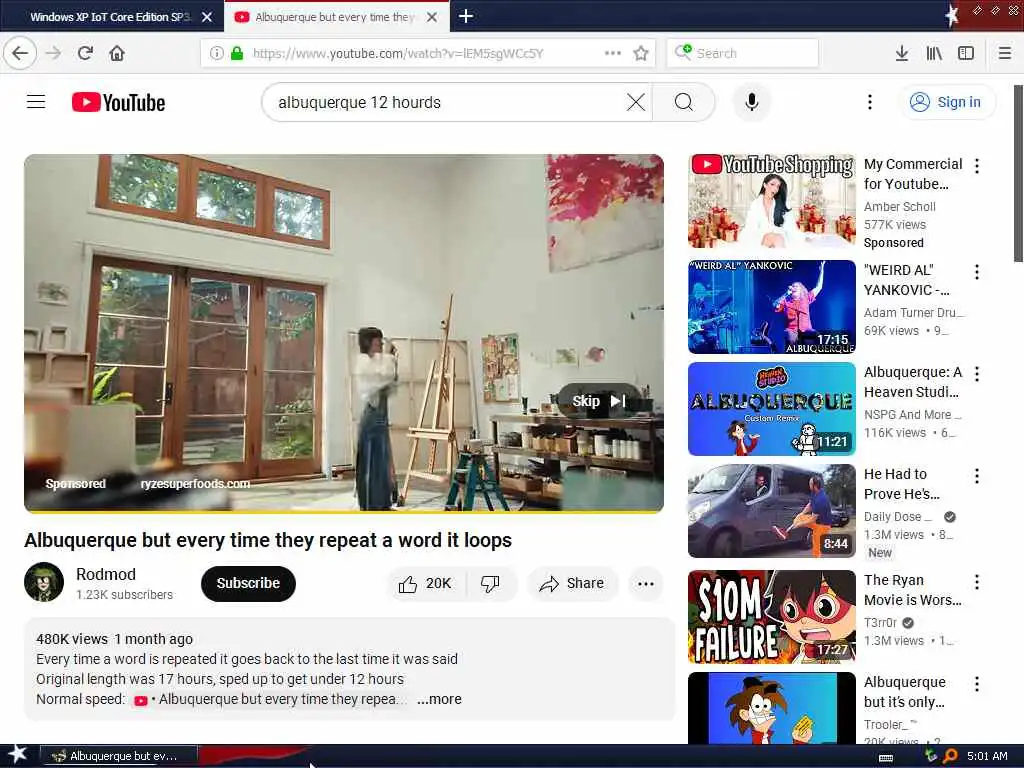Open the YouTube Shopping sponsored thumbnail
This screenshot has width=1024, height=768.
tap(771, 200)
